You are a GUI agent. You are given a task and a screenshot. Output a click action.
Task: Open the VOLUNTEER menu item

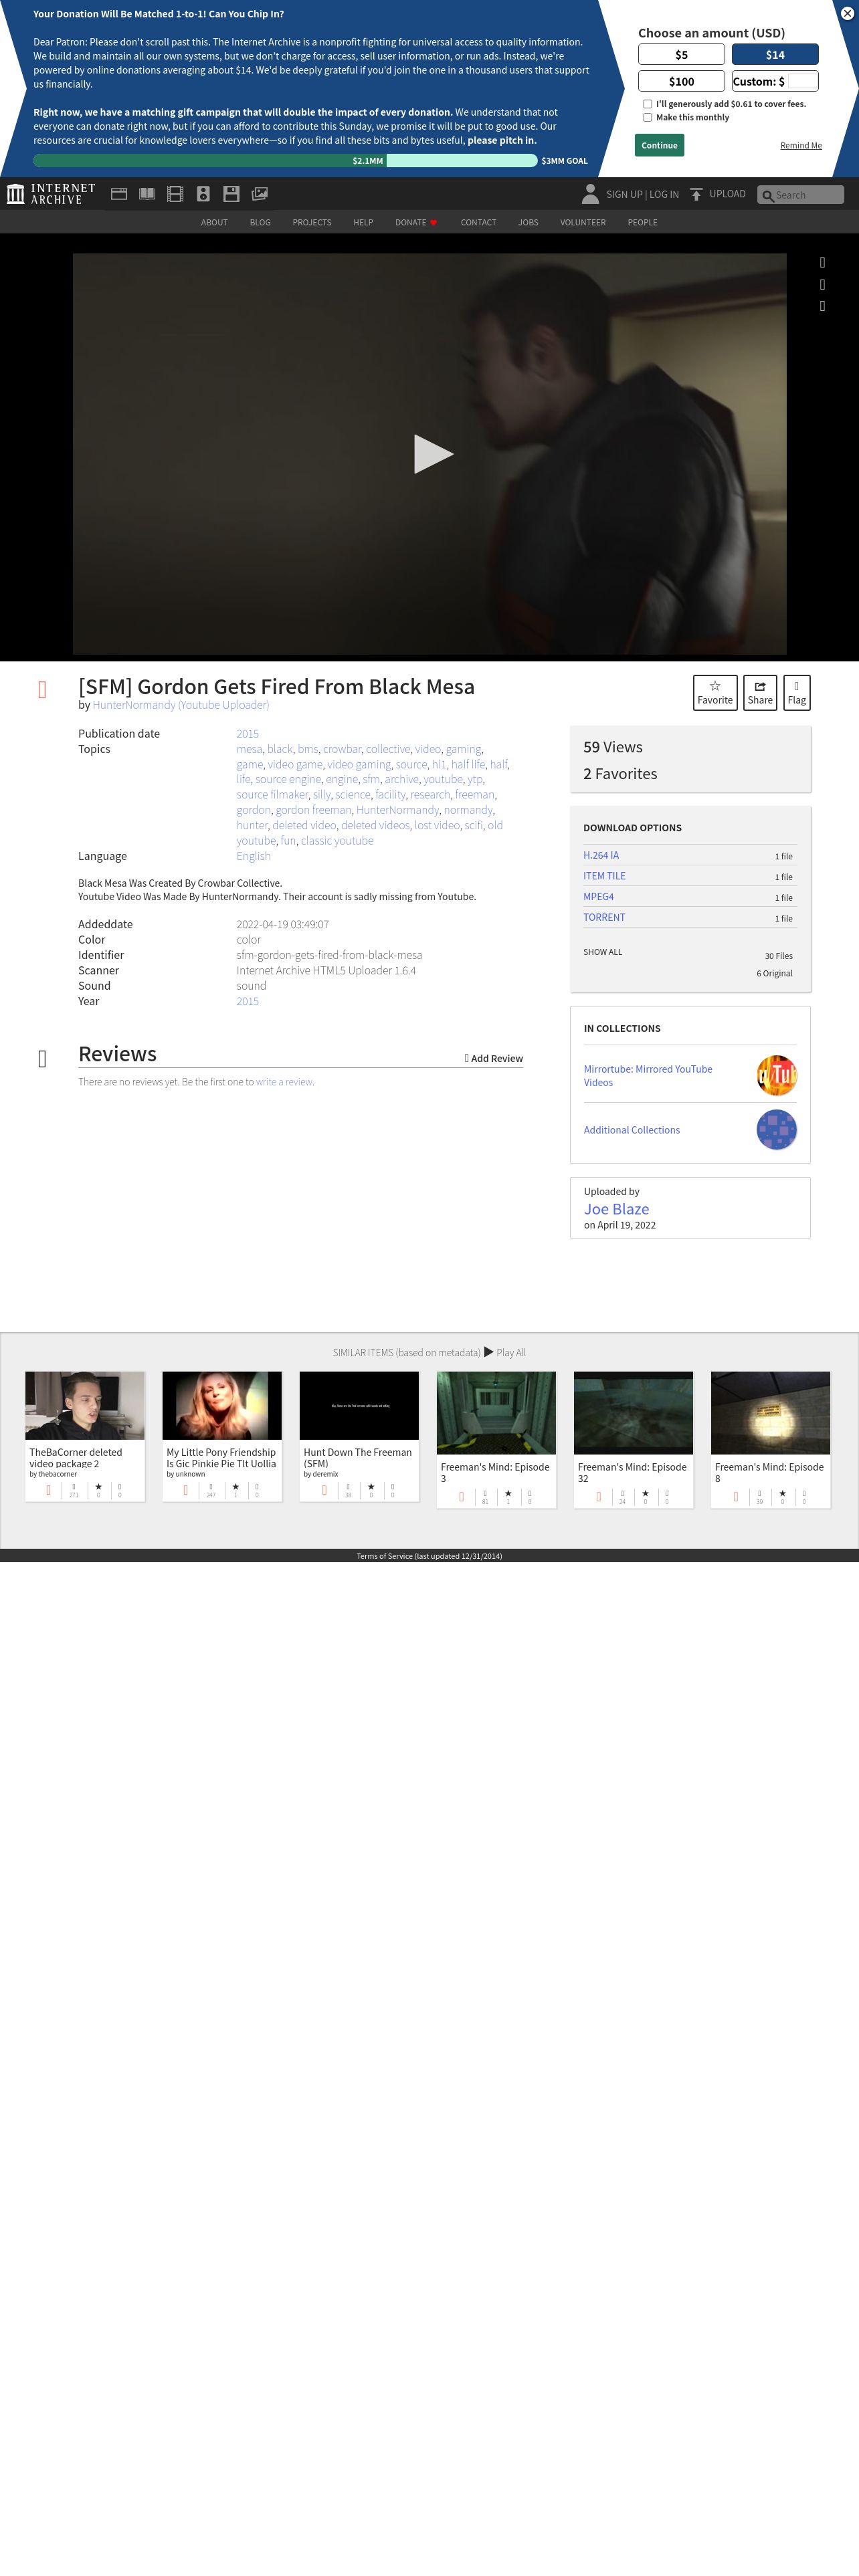click(x=583, y=223)
